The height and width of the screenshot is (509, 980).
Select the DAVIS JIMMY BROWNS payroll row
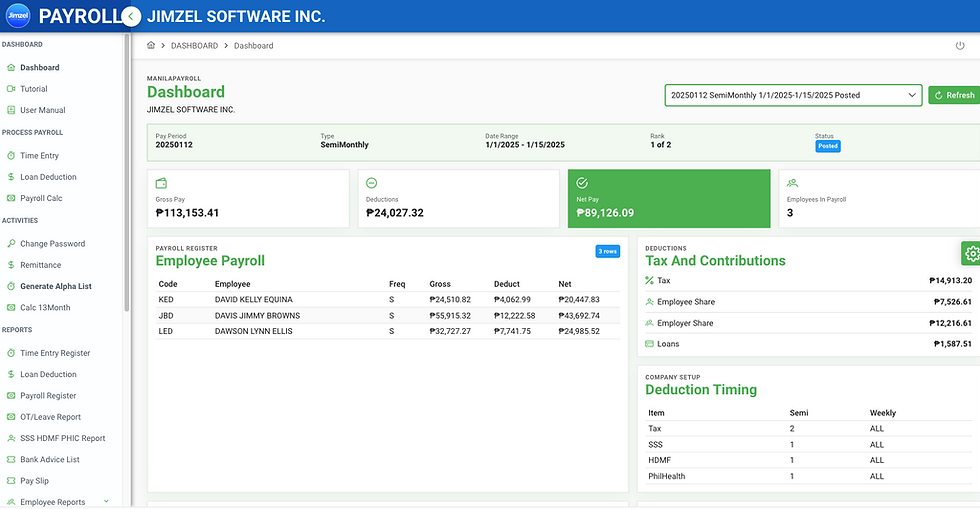[x=388, y=316]
